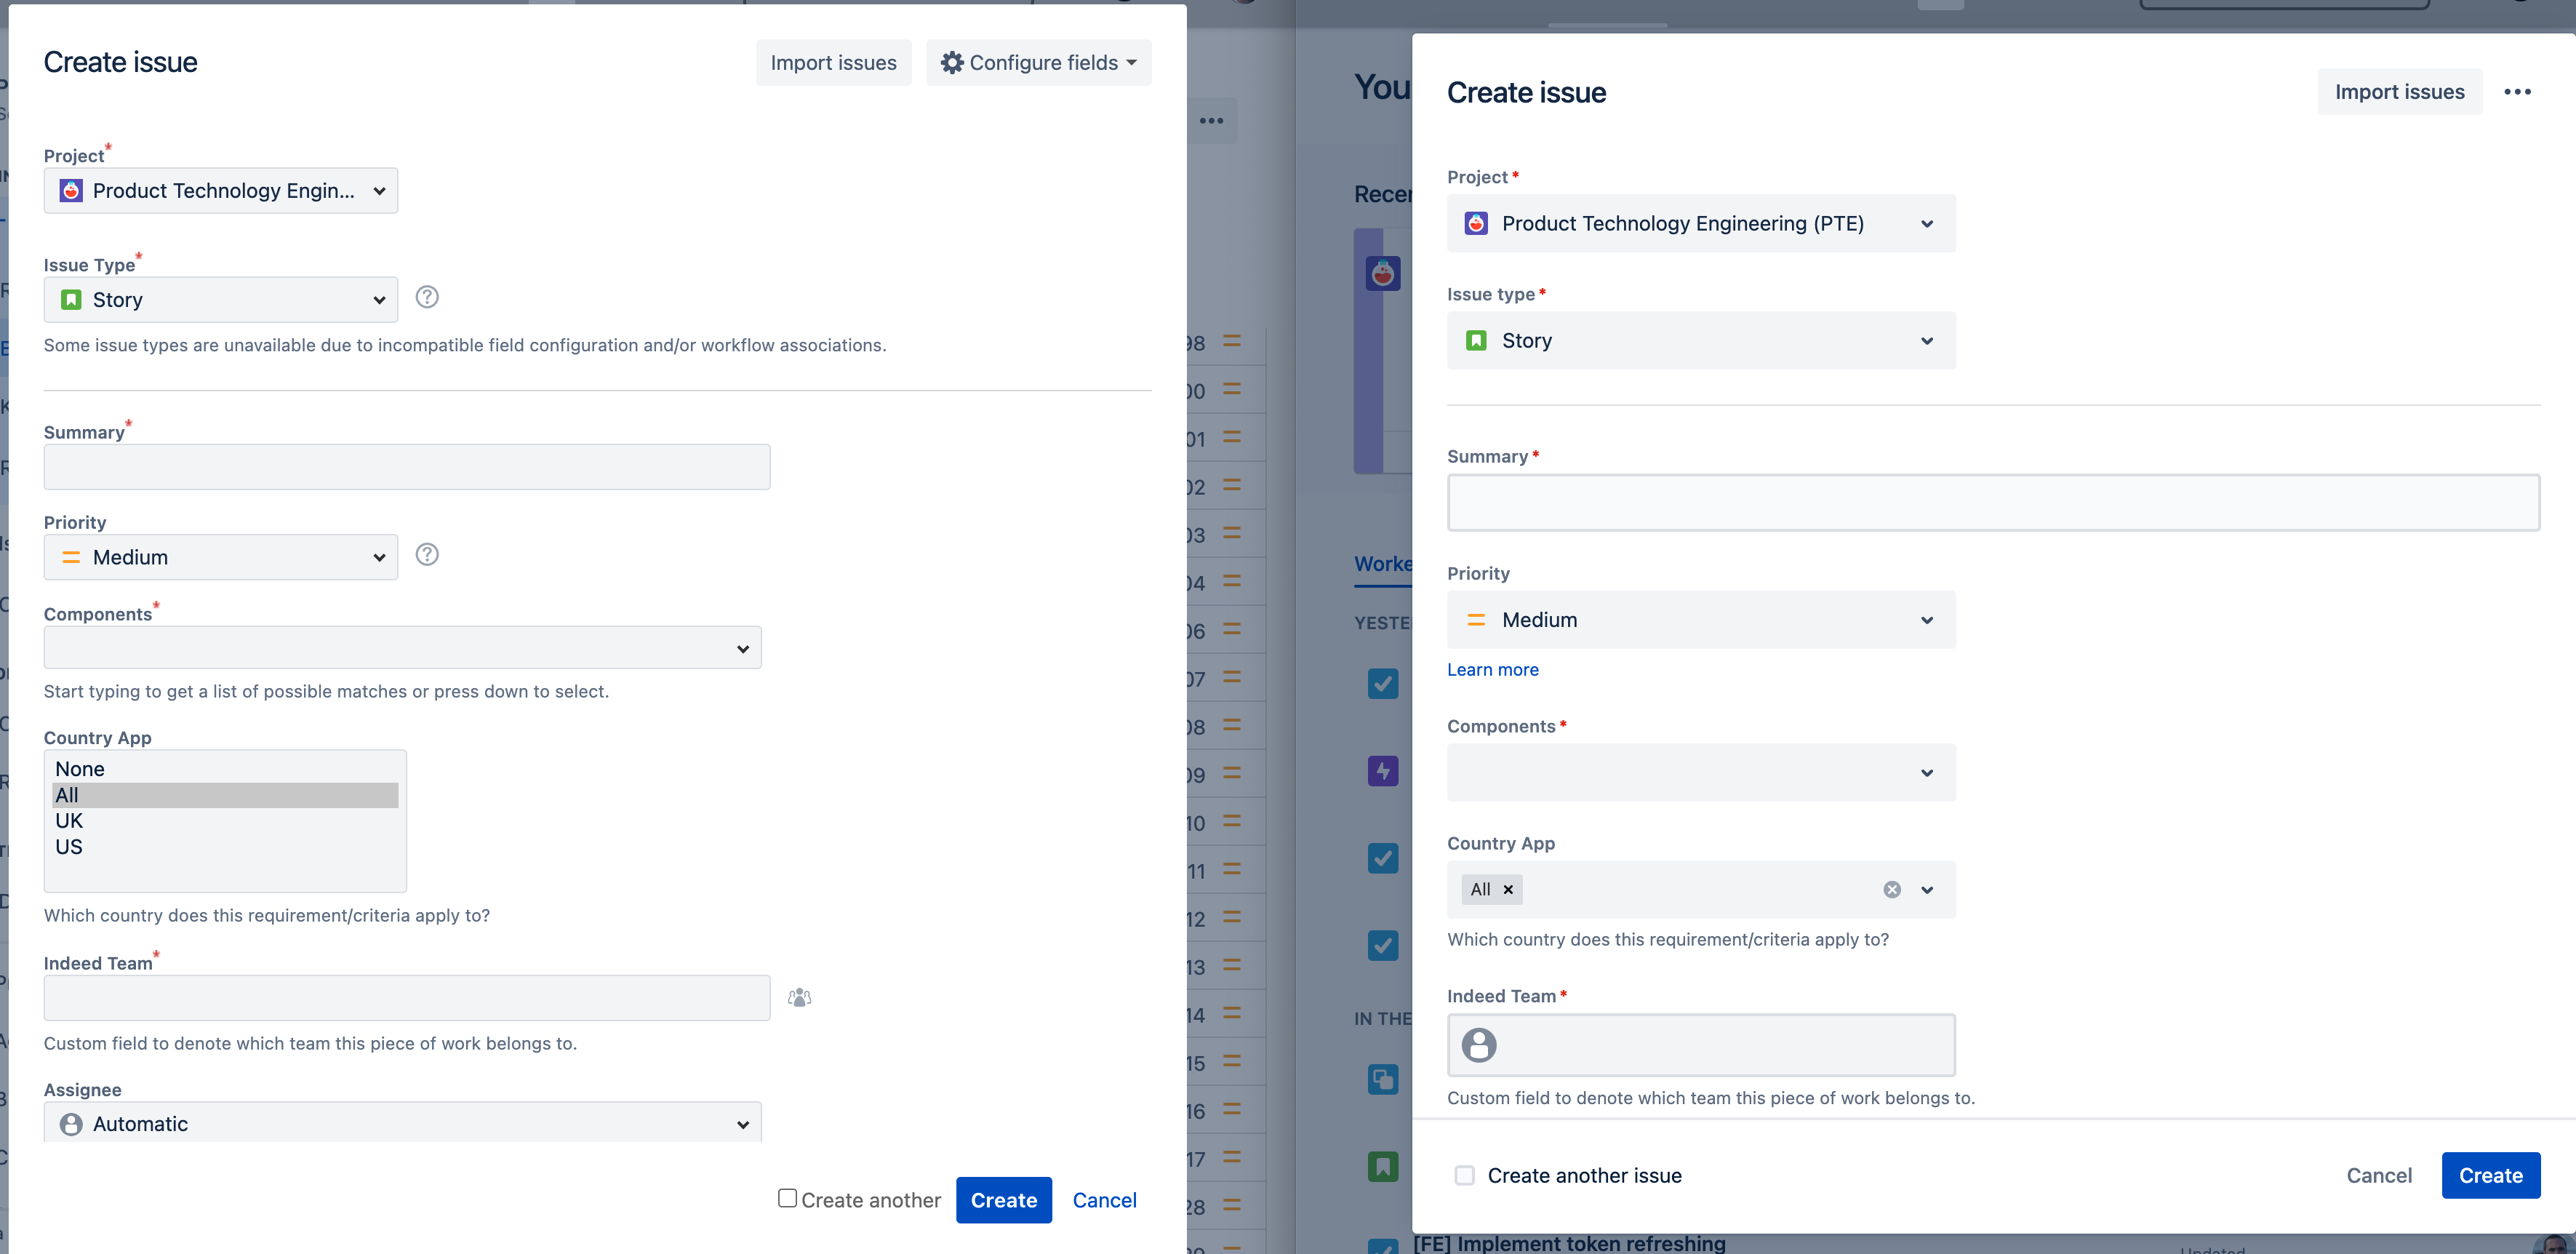Open the 'Learn more' link under Priority

coord(1493,670)
